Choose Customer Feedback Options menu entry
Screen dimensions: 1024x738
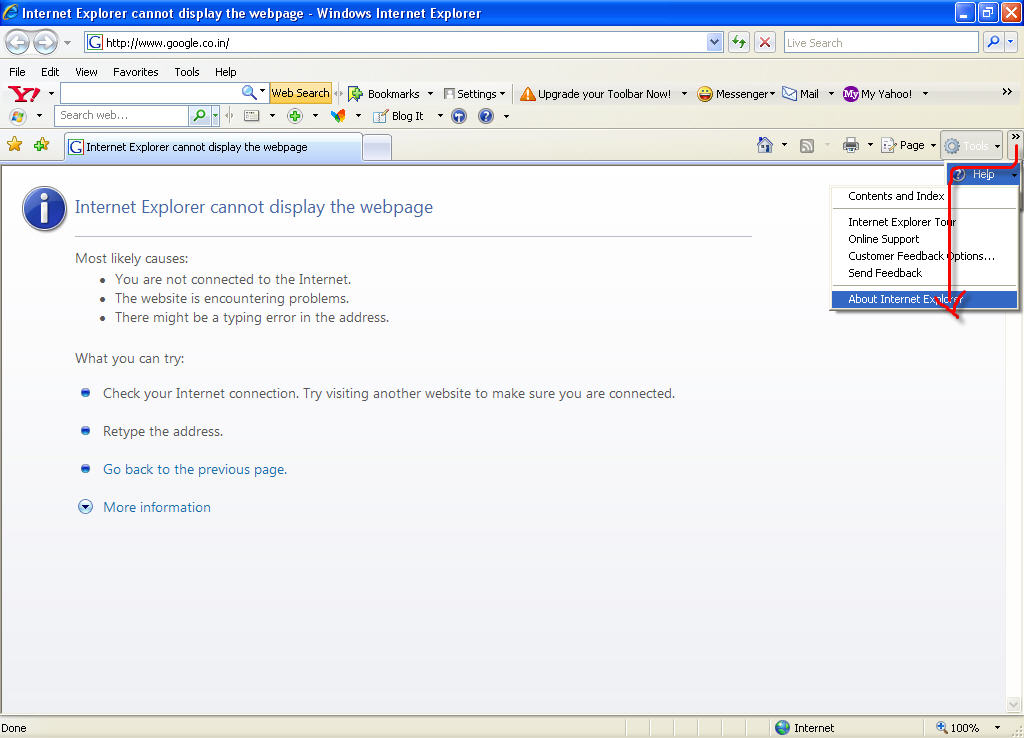(x=924, y=256)
